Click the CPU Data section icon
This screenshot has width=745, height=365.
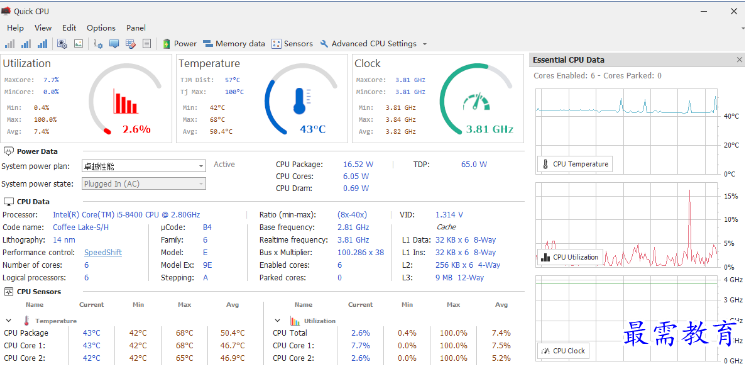click(x=9, y=201)
